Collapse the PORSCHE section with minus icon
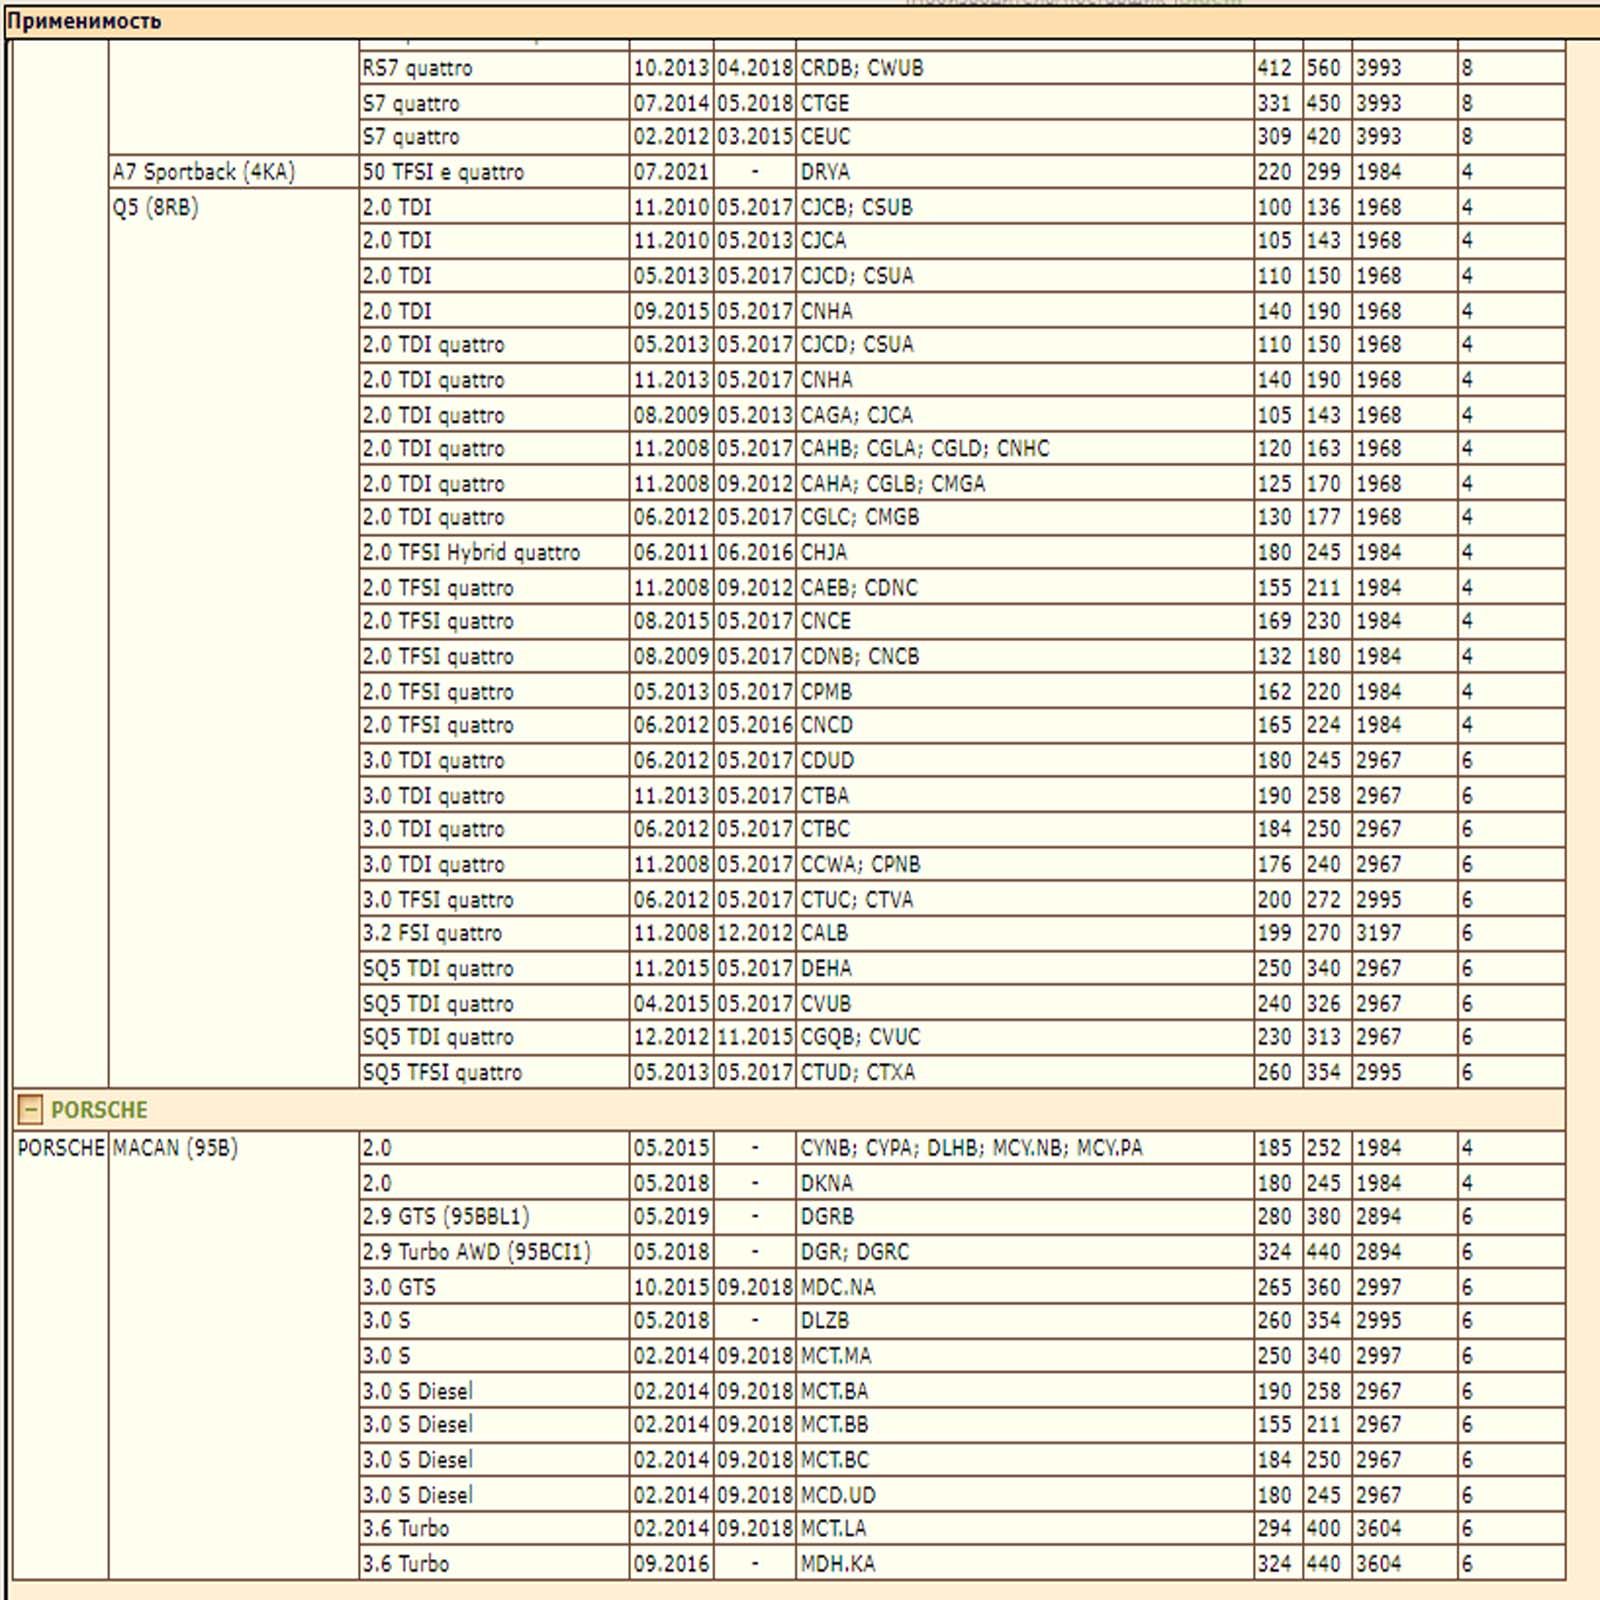Image resolution: width=1600 pixels, height=1600 pixels. pyautogui.click(x=30, y=1109)
